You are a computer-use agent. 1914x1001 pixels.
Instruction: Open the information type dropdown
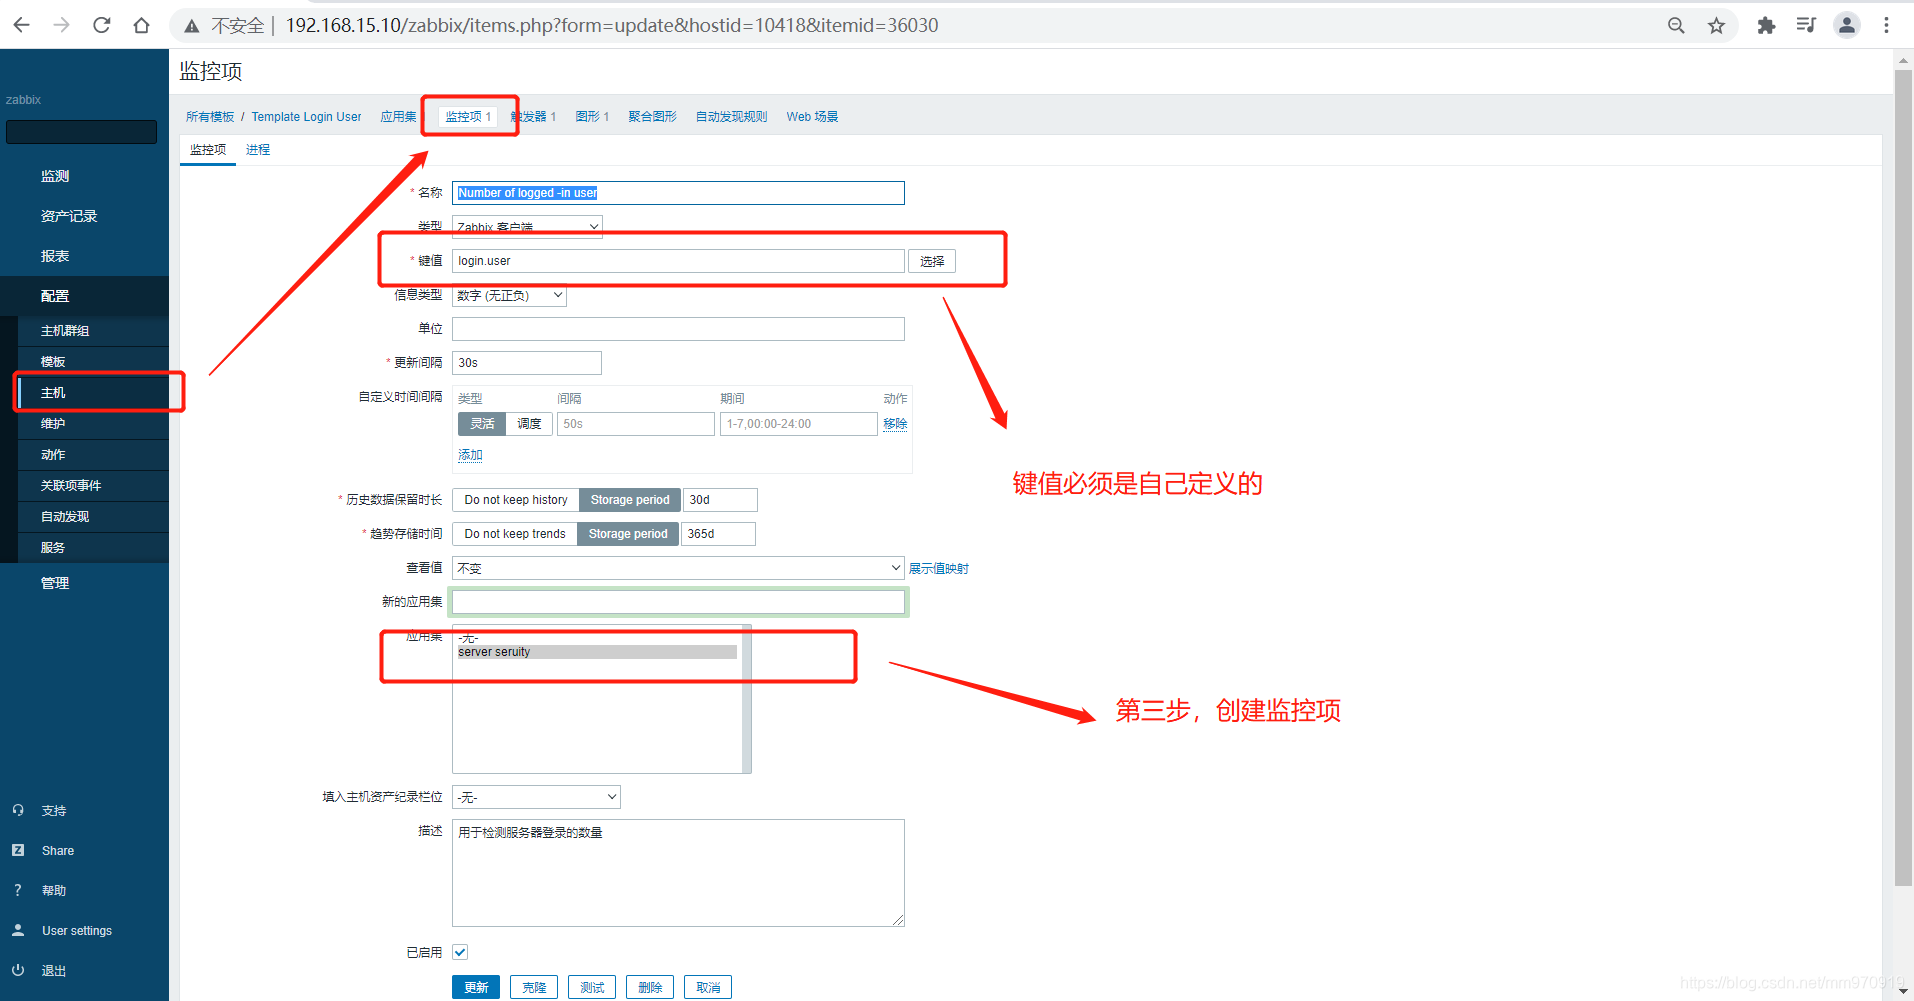pos(509,296)
